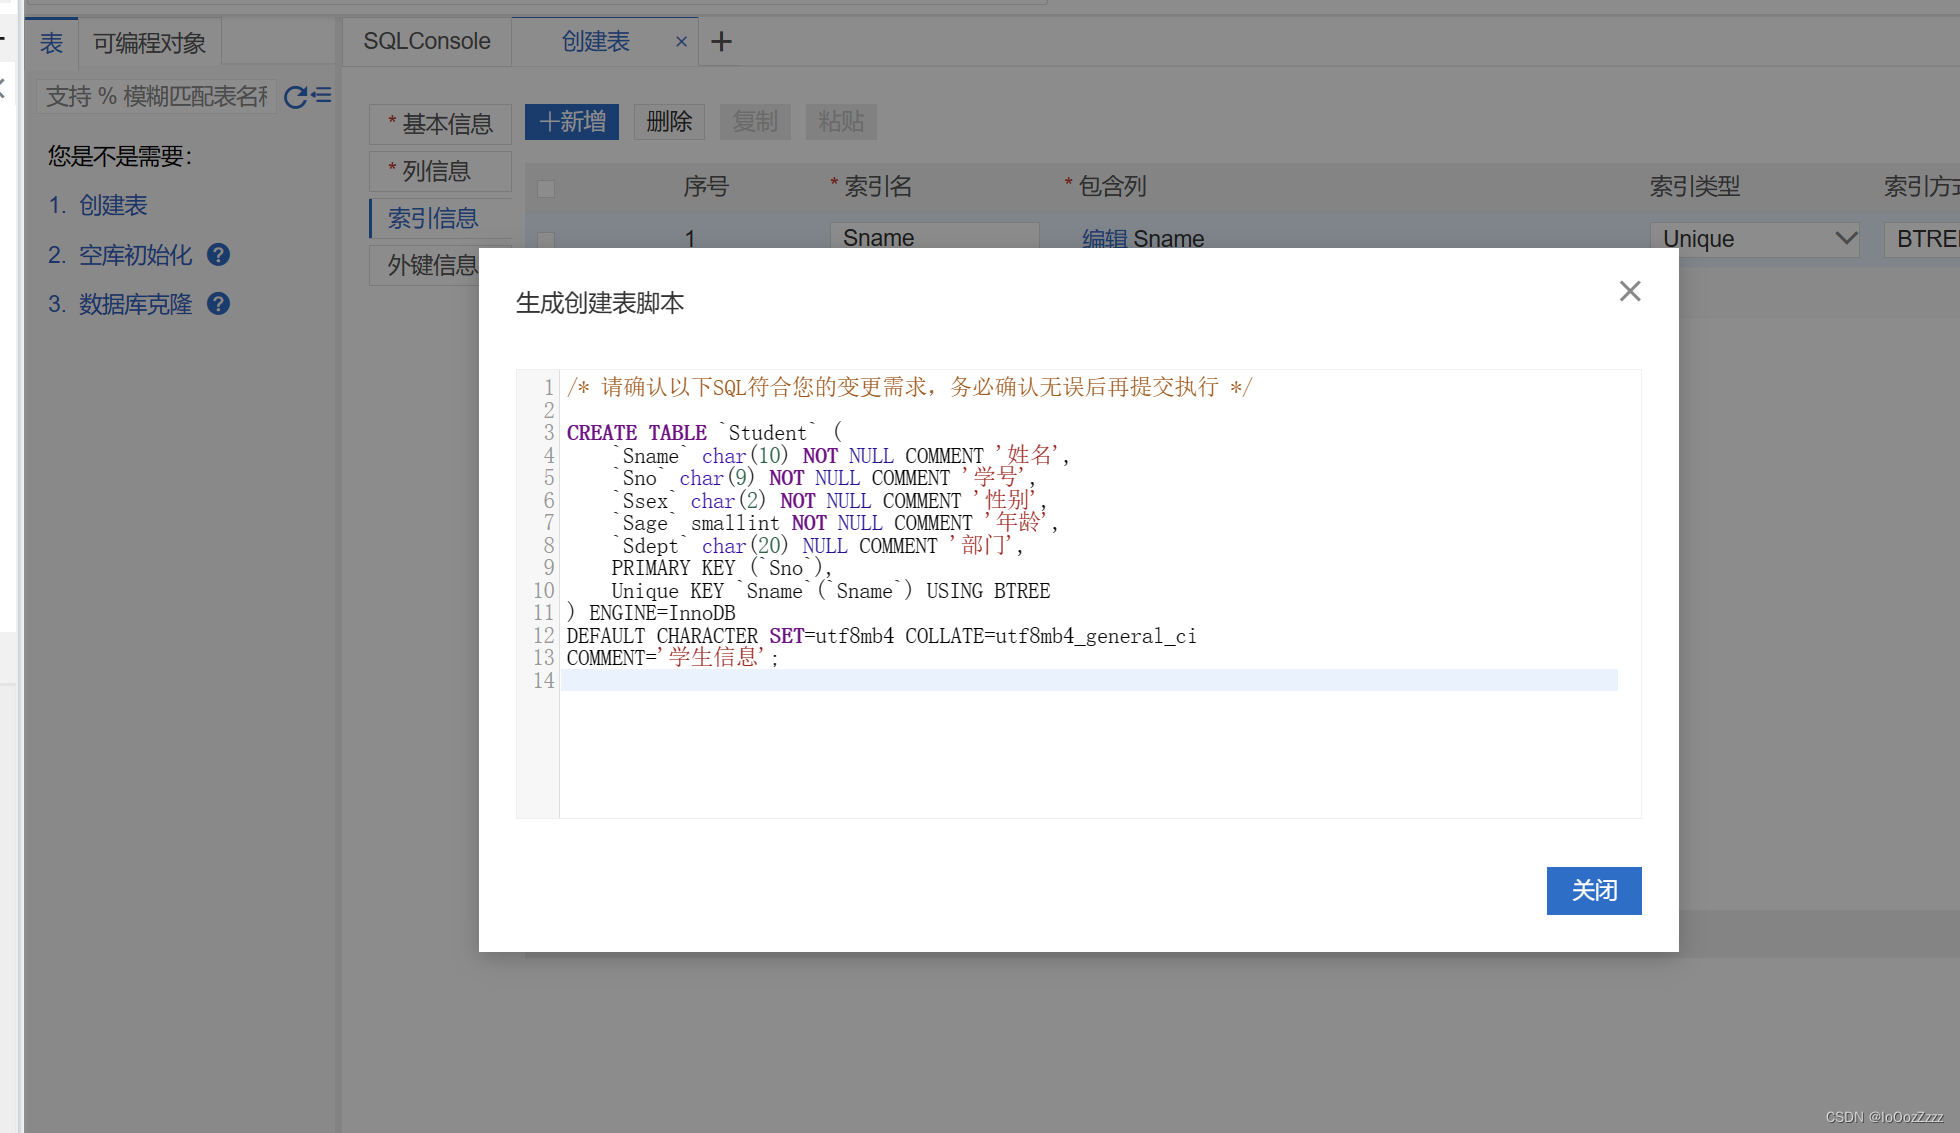Close the 创建表 tab
The image size is (1960, 1133).
tap(681, 42)
